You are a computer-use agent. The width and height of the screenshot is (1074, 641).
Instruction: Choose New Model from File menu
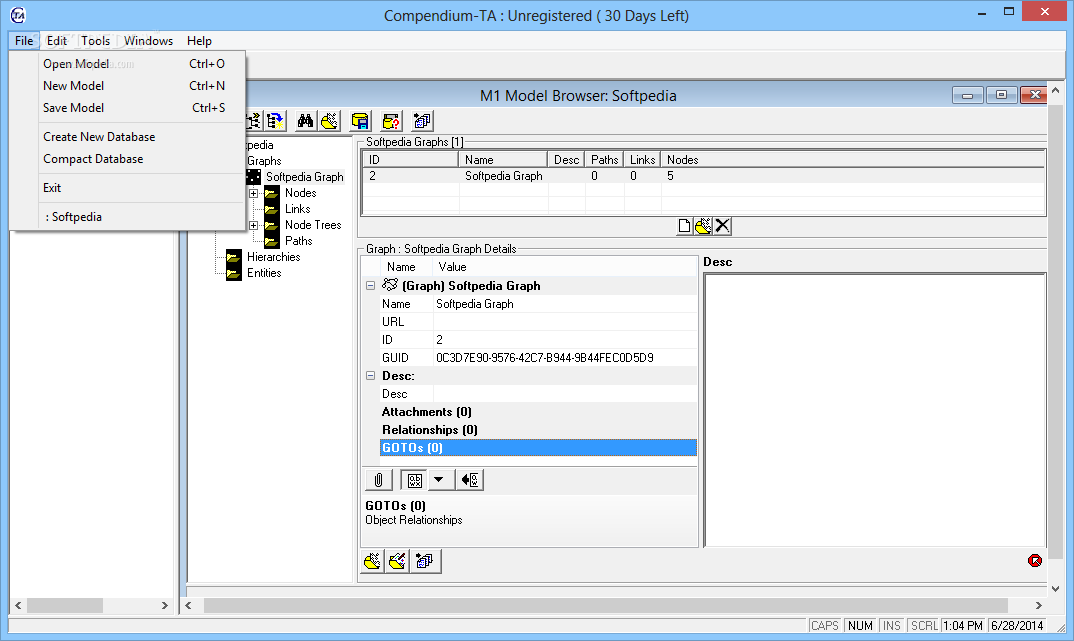tap(128, 86)
